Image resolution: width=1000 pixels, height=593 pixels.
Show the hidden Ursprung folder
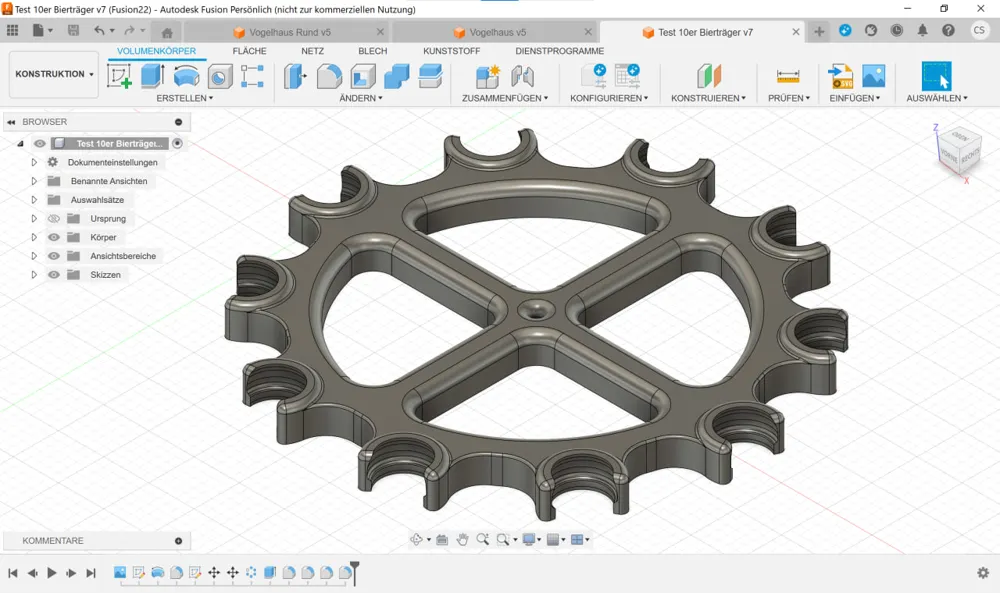tap(54, 219)
